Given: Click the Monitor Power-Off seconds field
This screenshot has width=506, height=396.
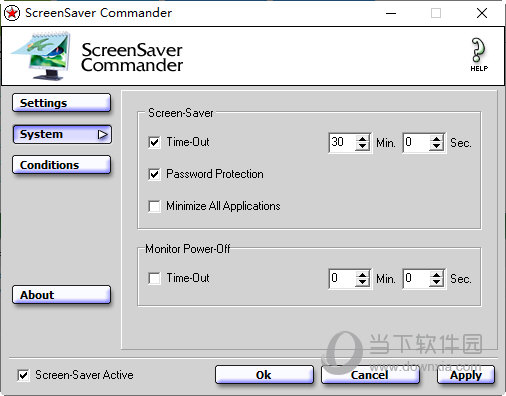Looking at the screenshot, I should pos(417,279).
